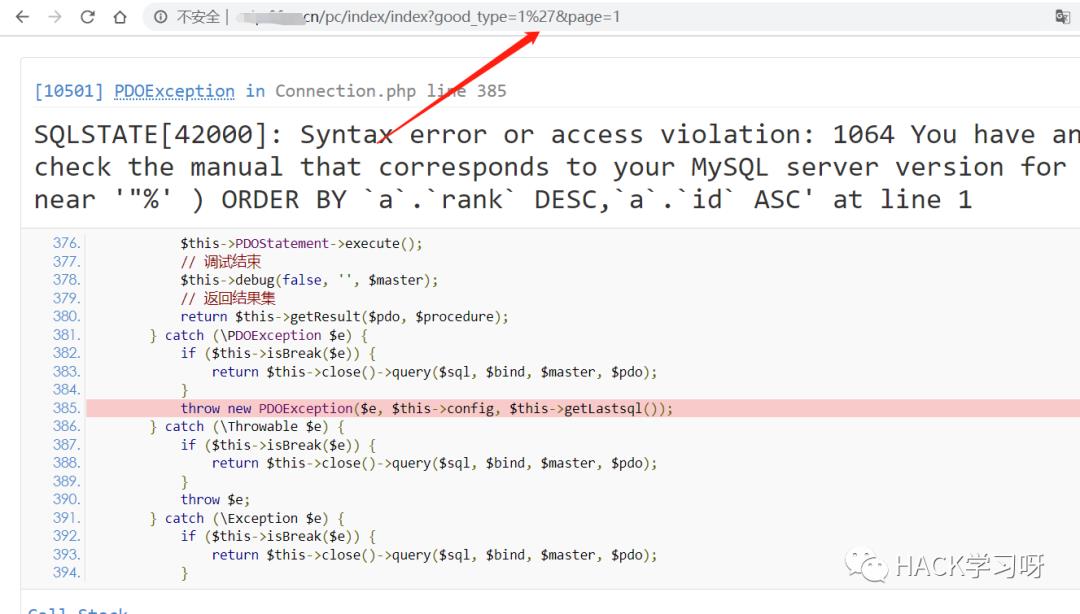Open the translate page icon in address bar
The height and width of the screenshot is (614, 1080).
pyautogui.click(x=1062, y=17)
